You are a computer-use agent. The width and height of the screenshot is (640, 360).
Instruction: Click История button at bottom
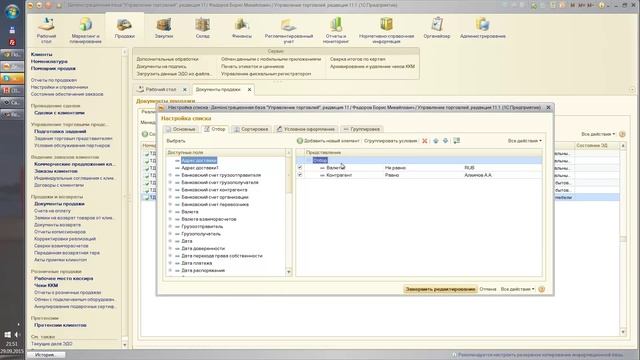(x=45, y=355)
